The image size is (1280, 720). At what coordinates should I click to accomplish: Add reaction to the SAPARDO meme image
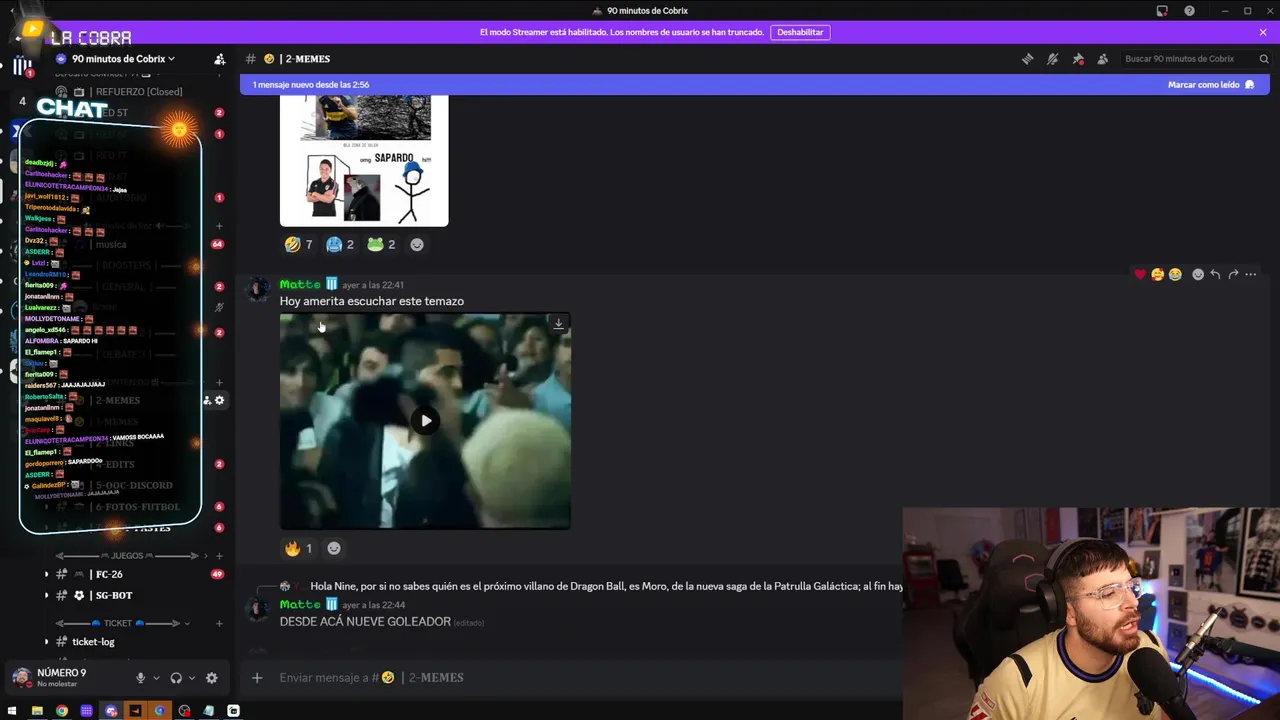(417, 244)
